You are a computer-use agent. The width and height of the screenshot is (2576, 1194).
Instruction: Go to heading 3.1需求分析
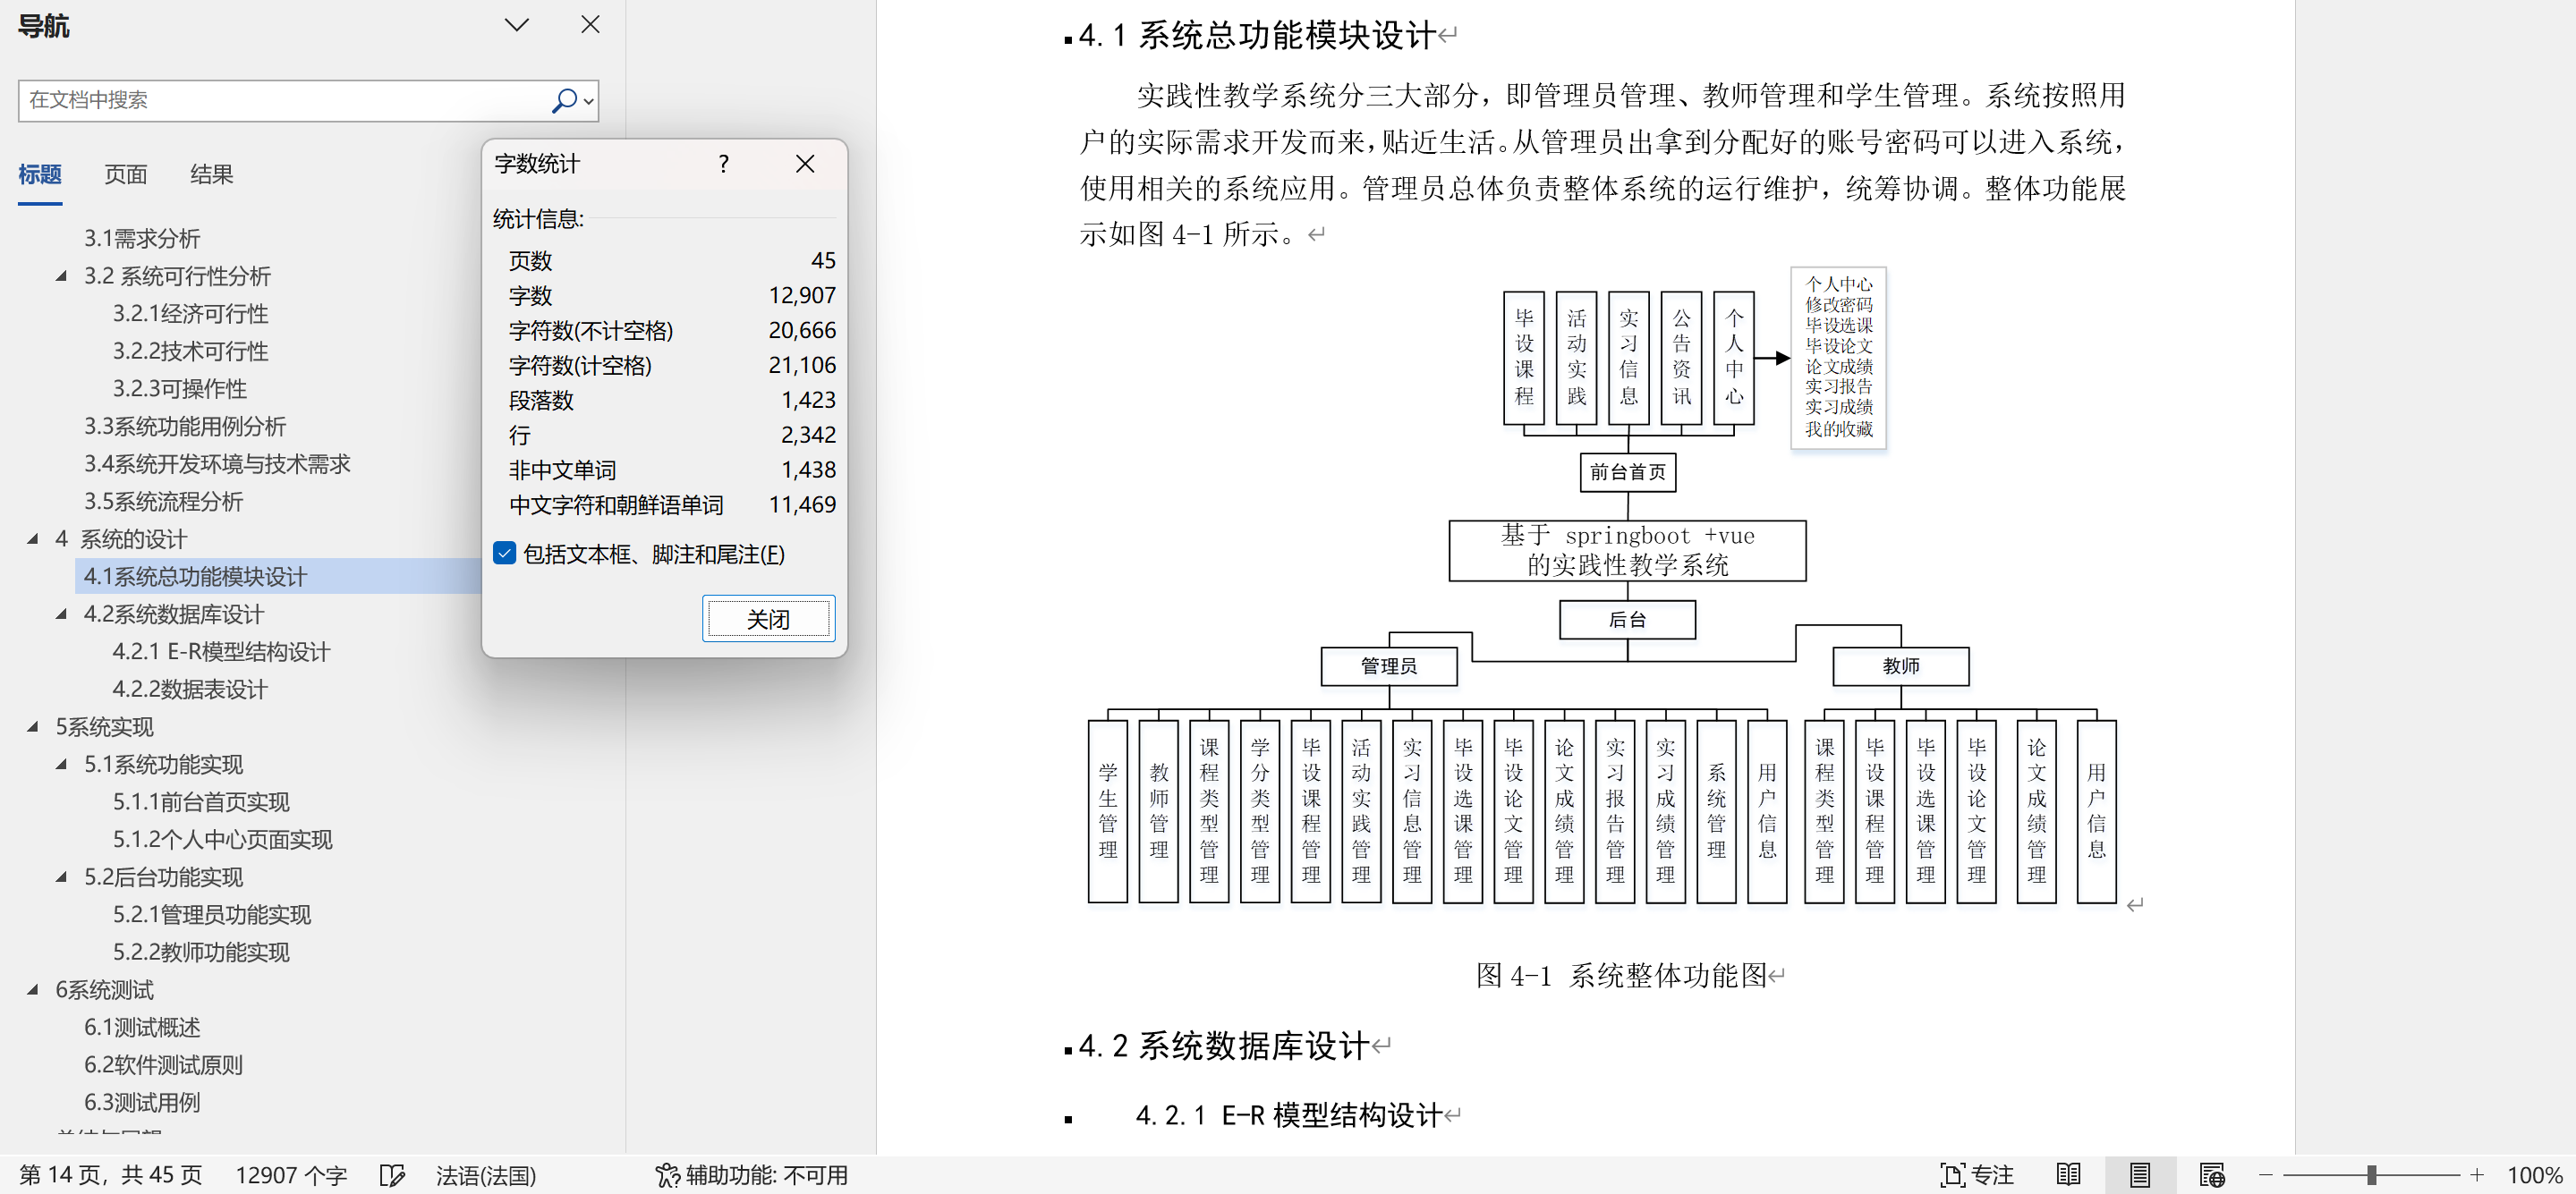point(142,238)
